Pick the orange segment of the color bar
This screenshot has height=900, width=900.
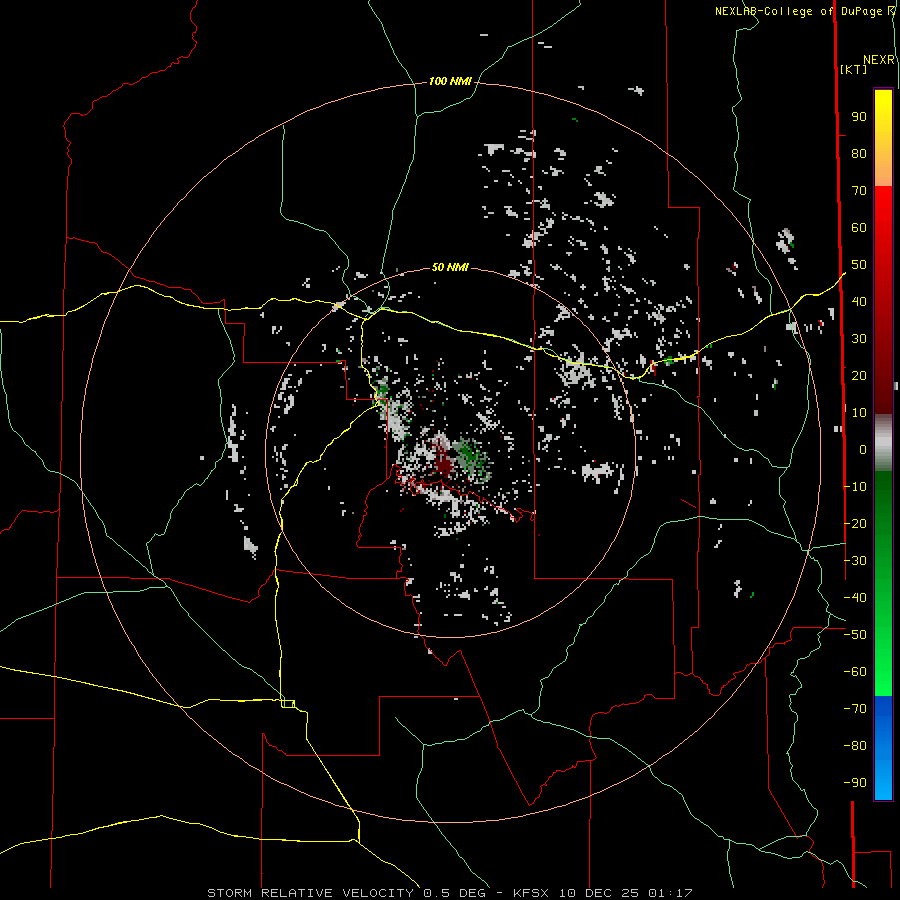[x=883, y=170]
